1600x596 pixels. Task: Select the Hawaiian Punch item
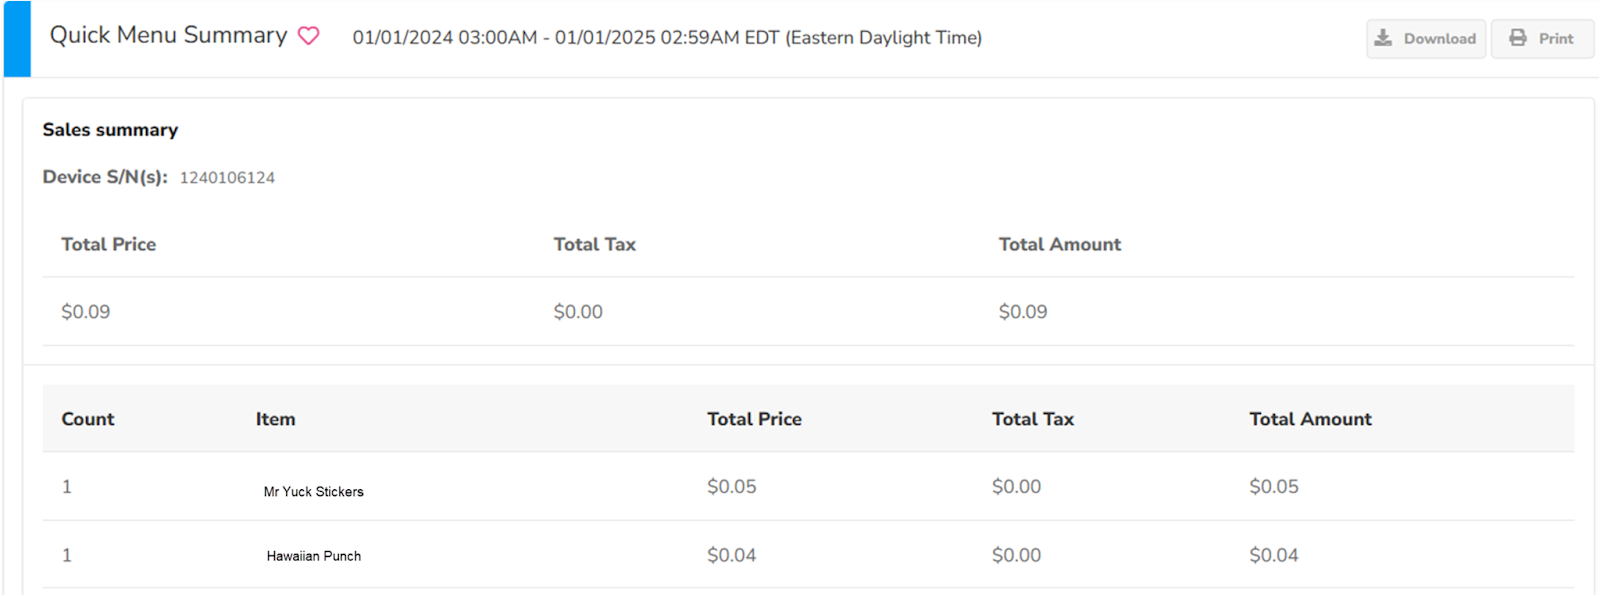[x=313, y=556]
